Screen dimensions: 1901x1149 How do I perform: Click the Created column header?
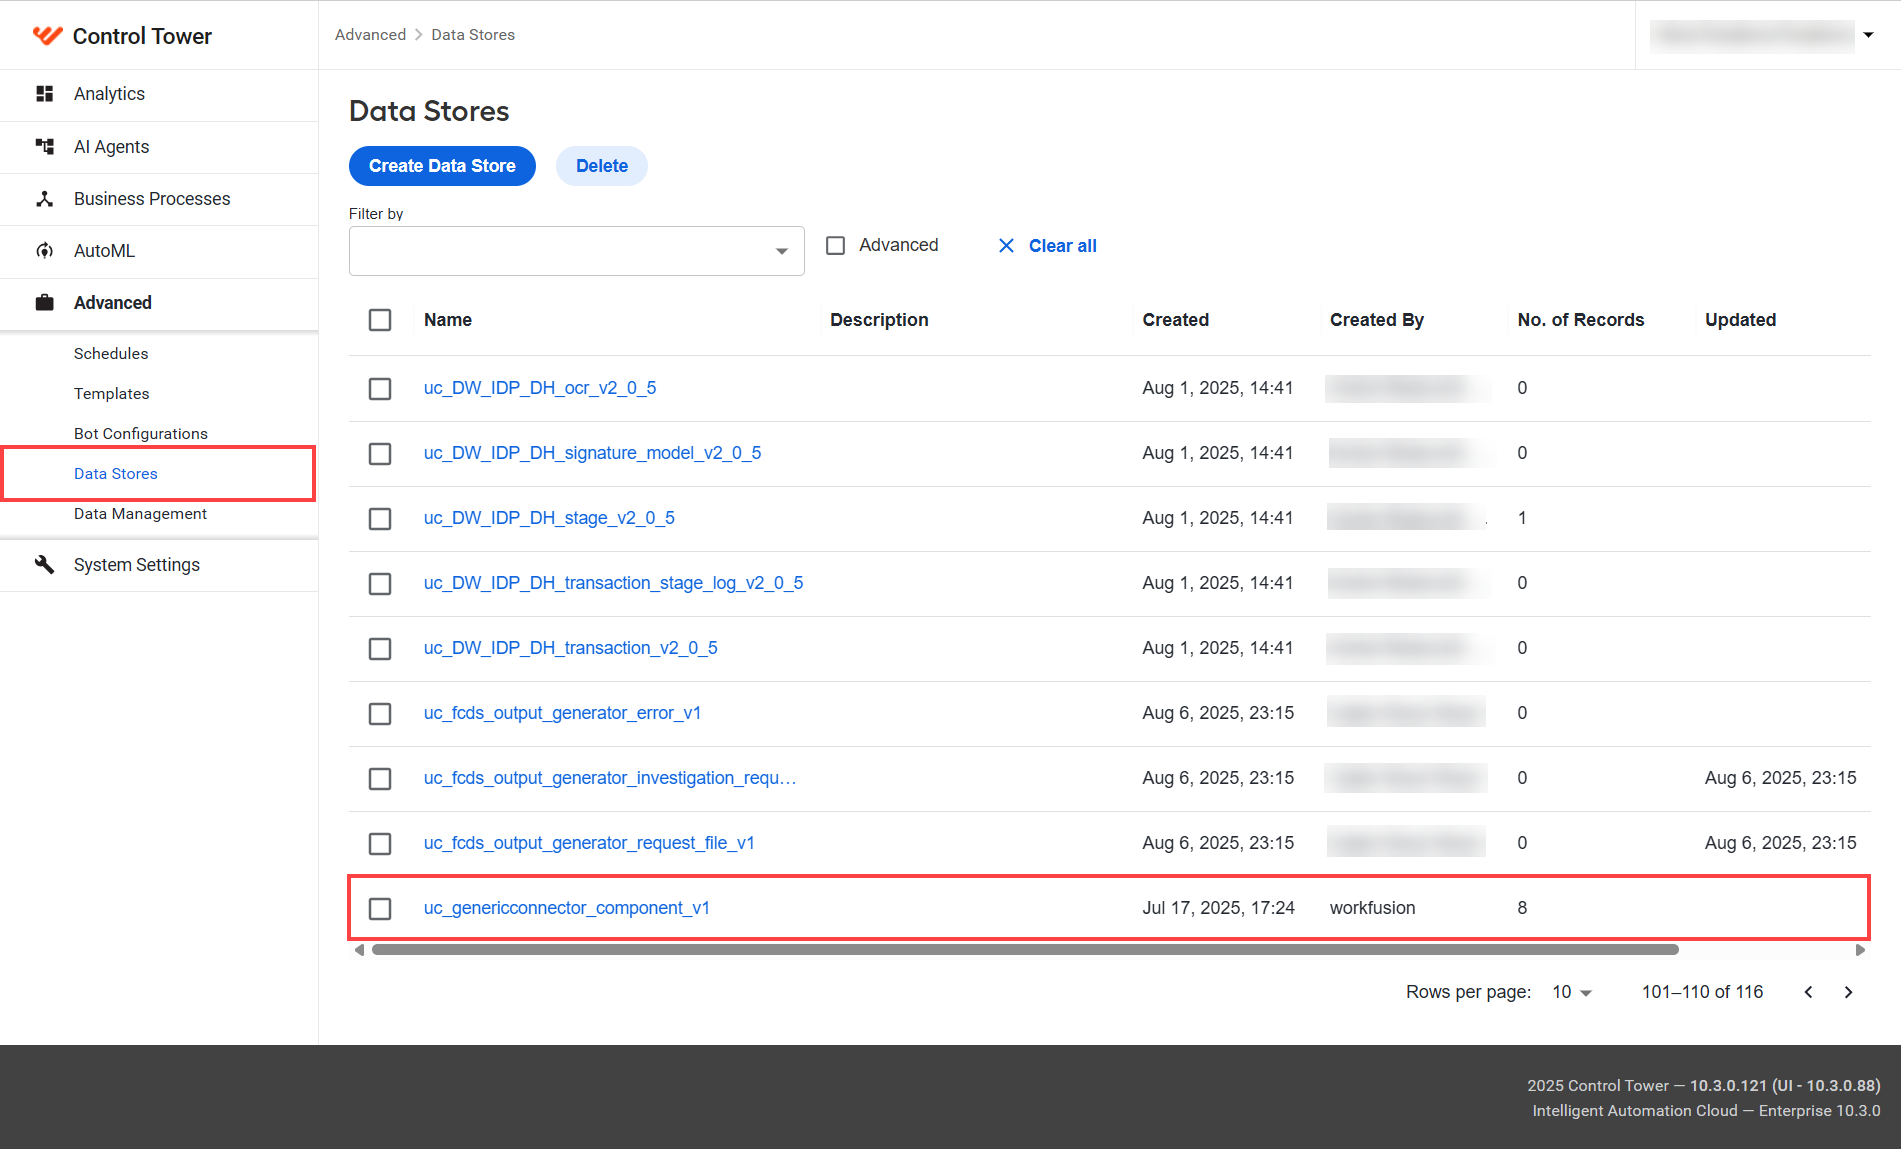(1176, 320)
